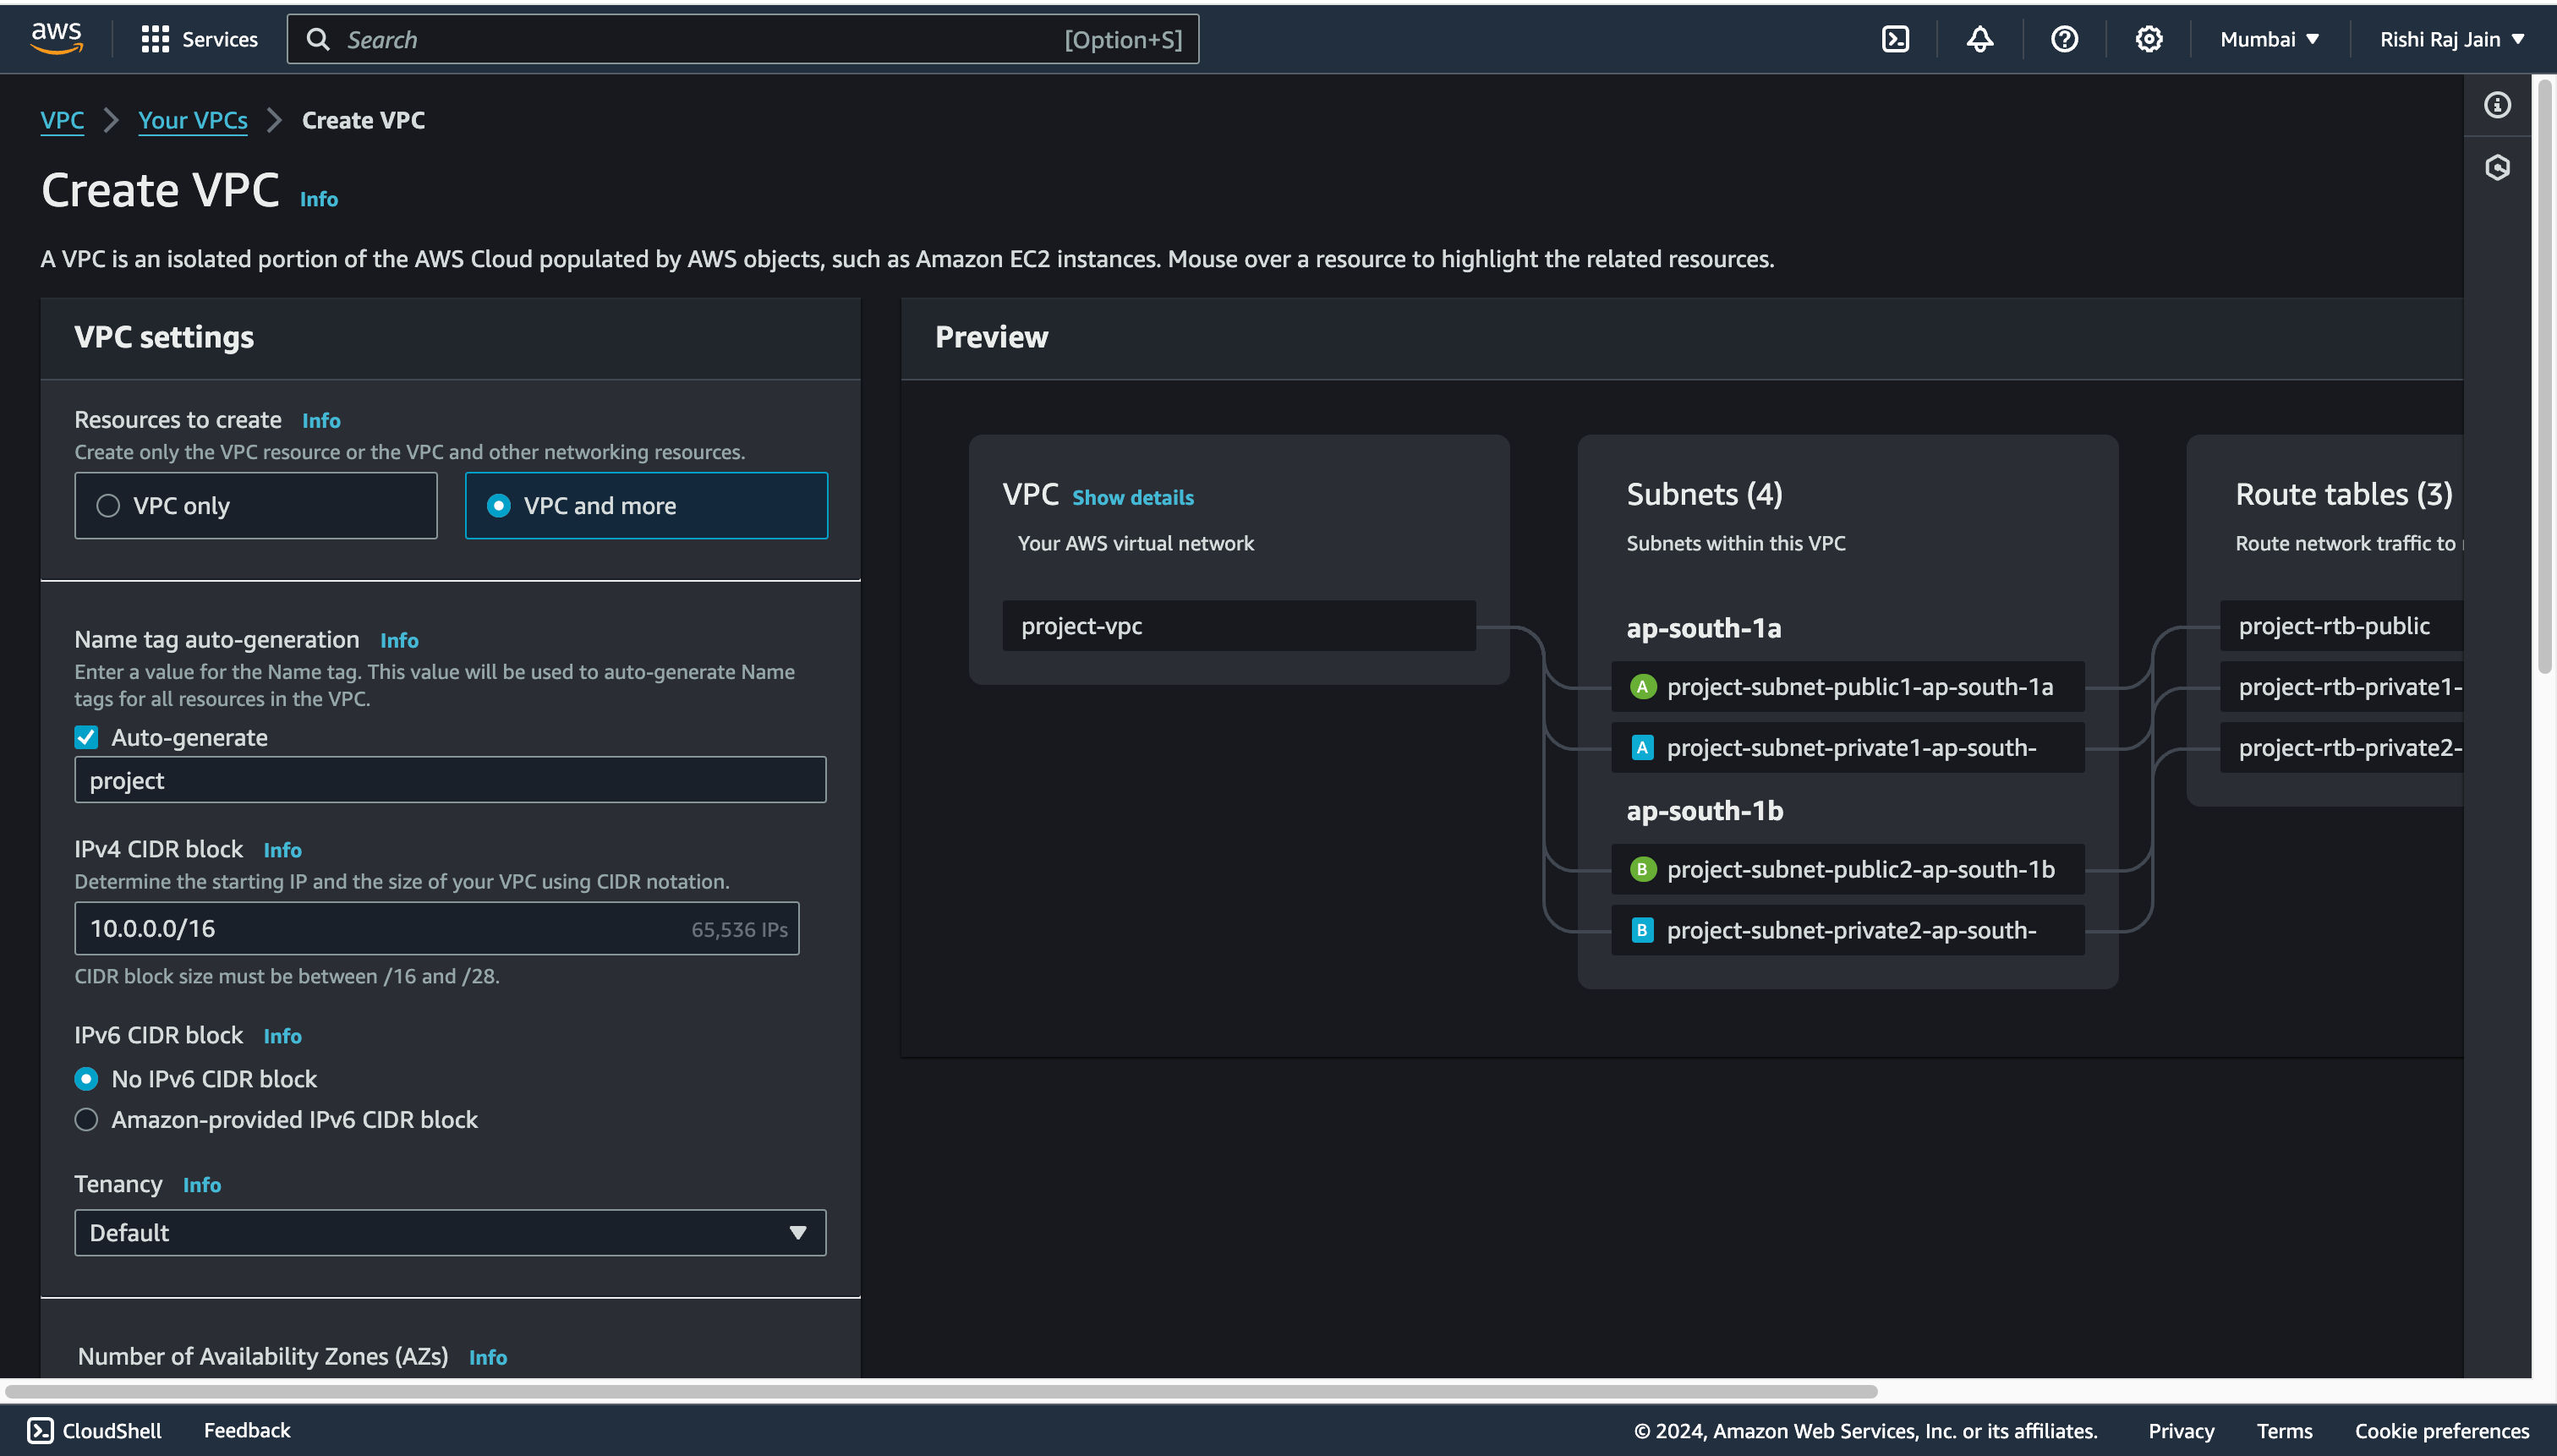2557x1456 pixels.
Task: Click Info beside Name tag auto-generation
Action: pyautogui.click(x=399, y=641)
